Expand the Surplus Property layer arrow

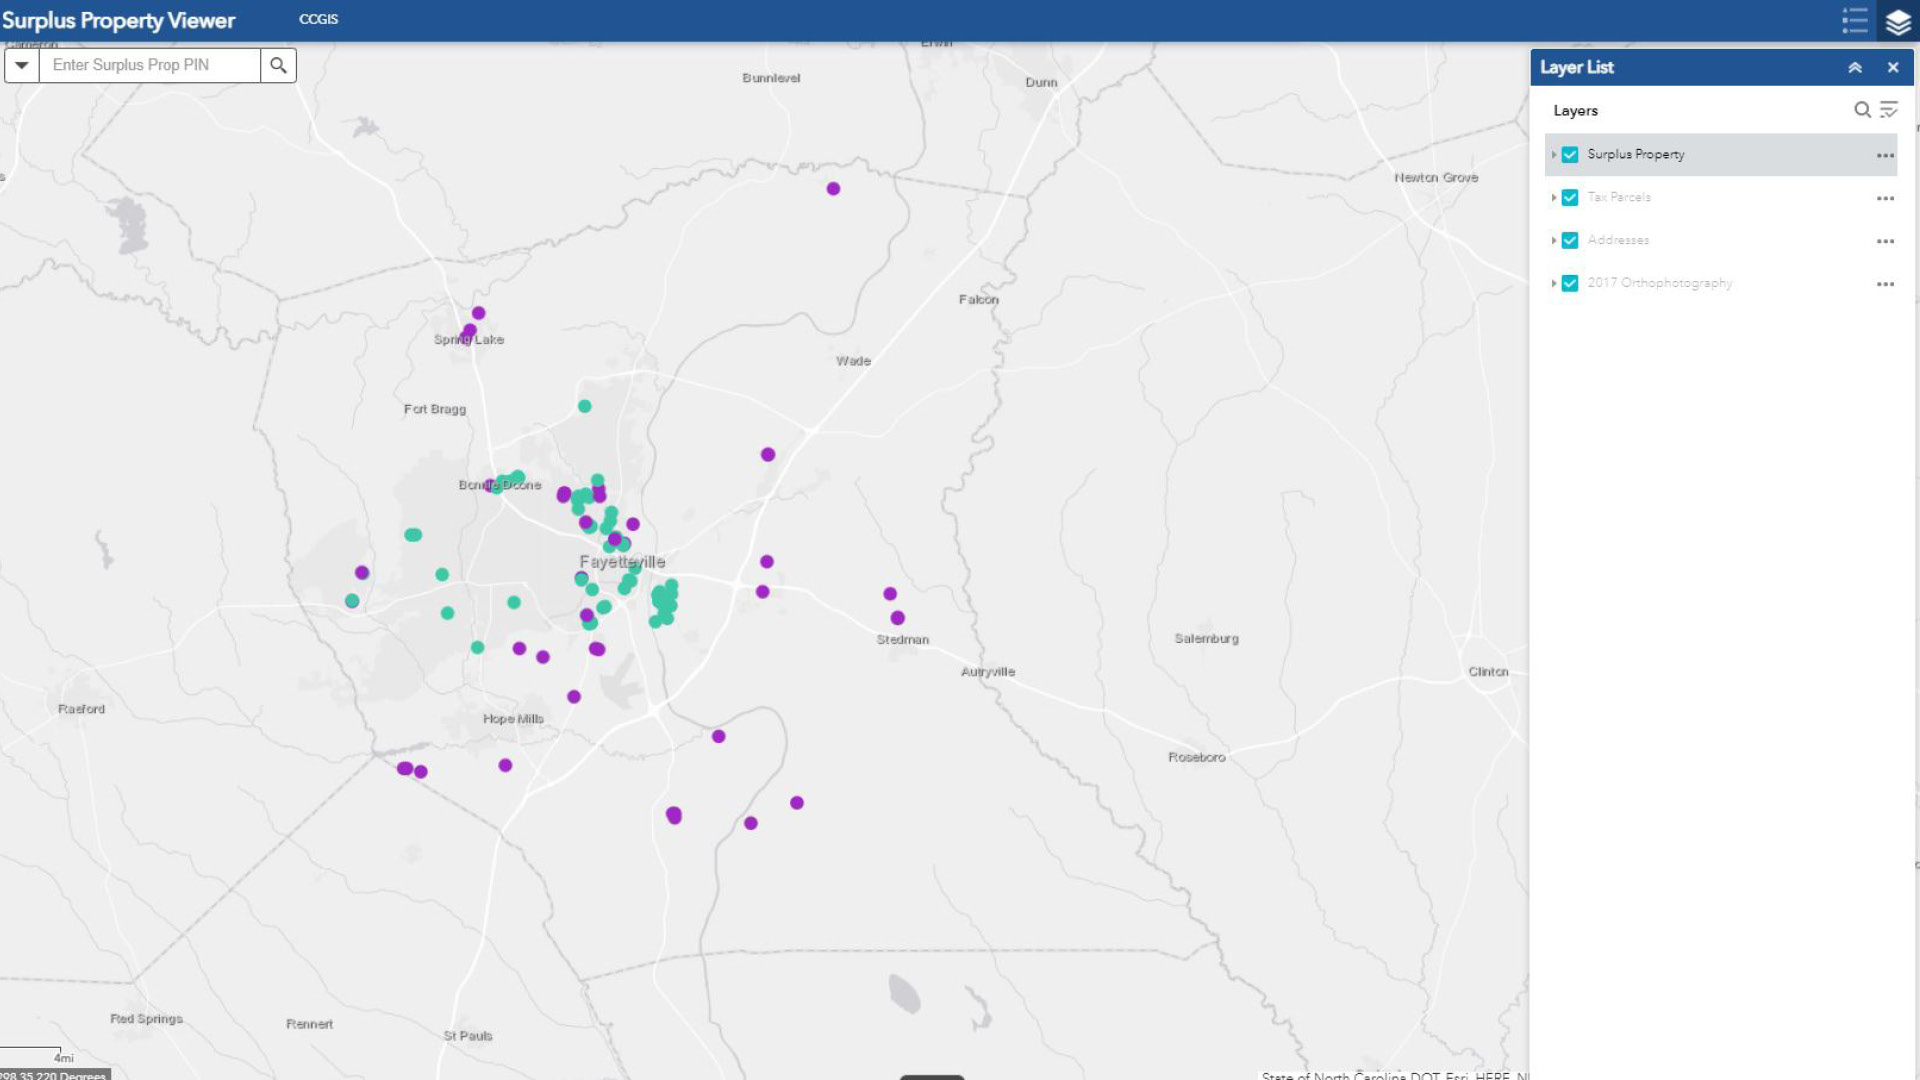pyautogui.click(x=1553, y=155)
